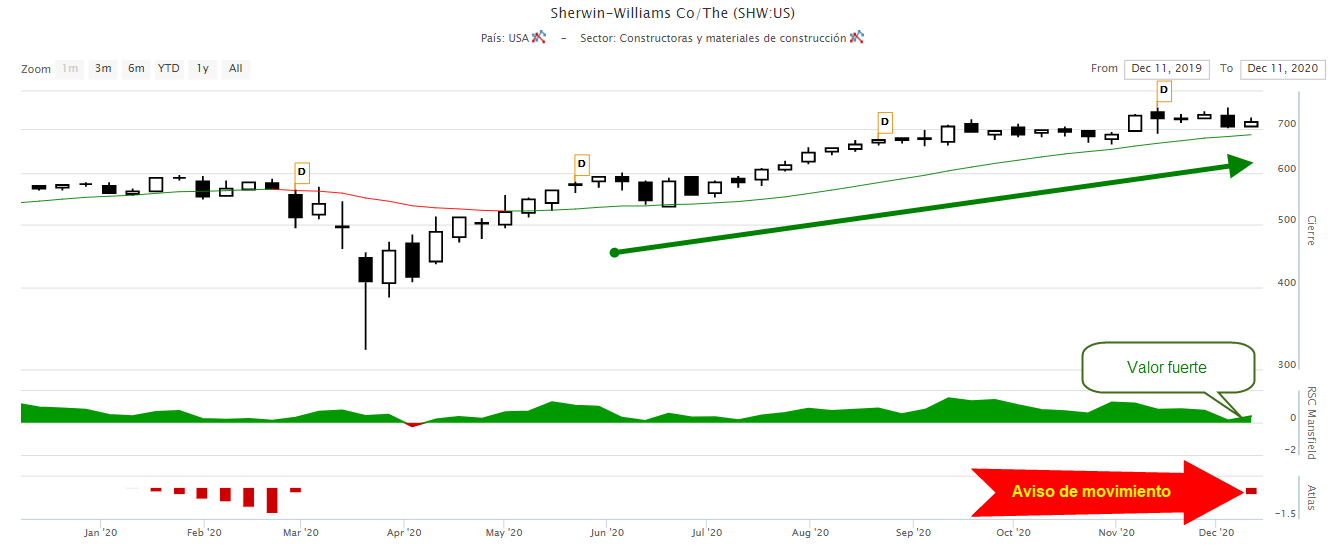Click the tools icon next to Sector
The height and width of the screenshot is (557, 1338).
point(857,37)
